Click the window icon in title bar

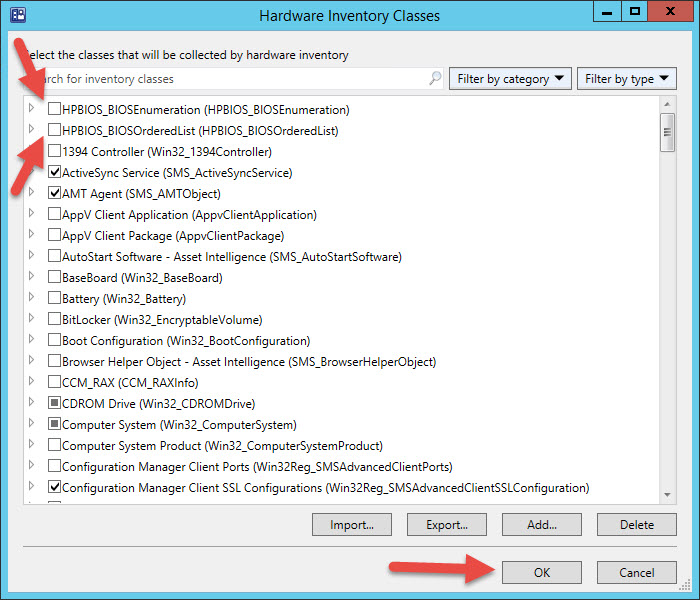17,15
